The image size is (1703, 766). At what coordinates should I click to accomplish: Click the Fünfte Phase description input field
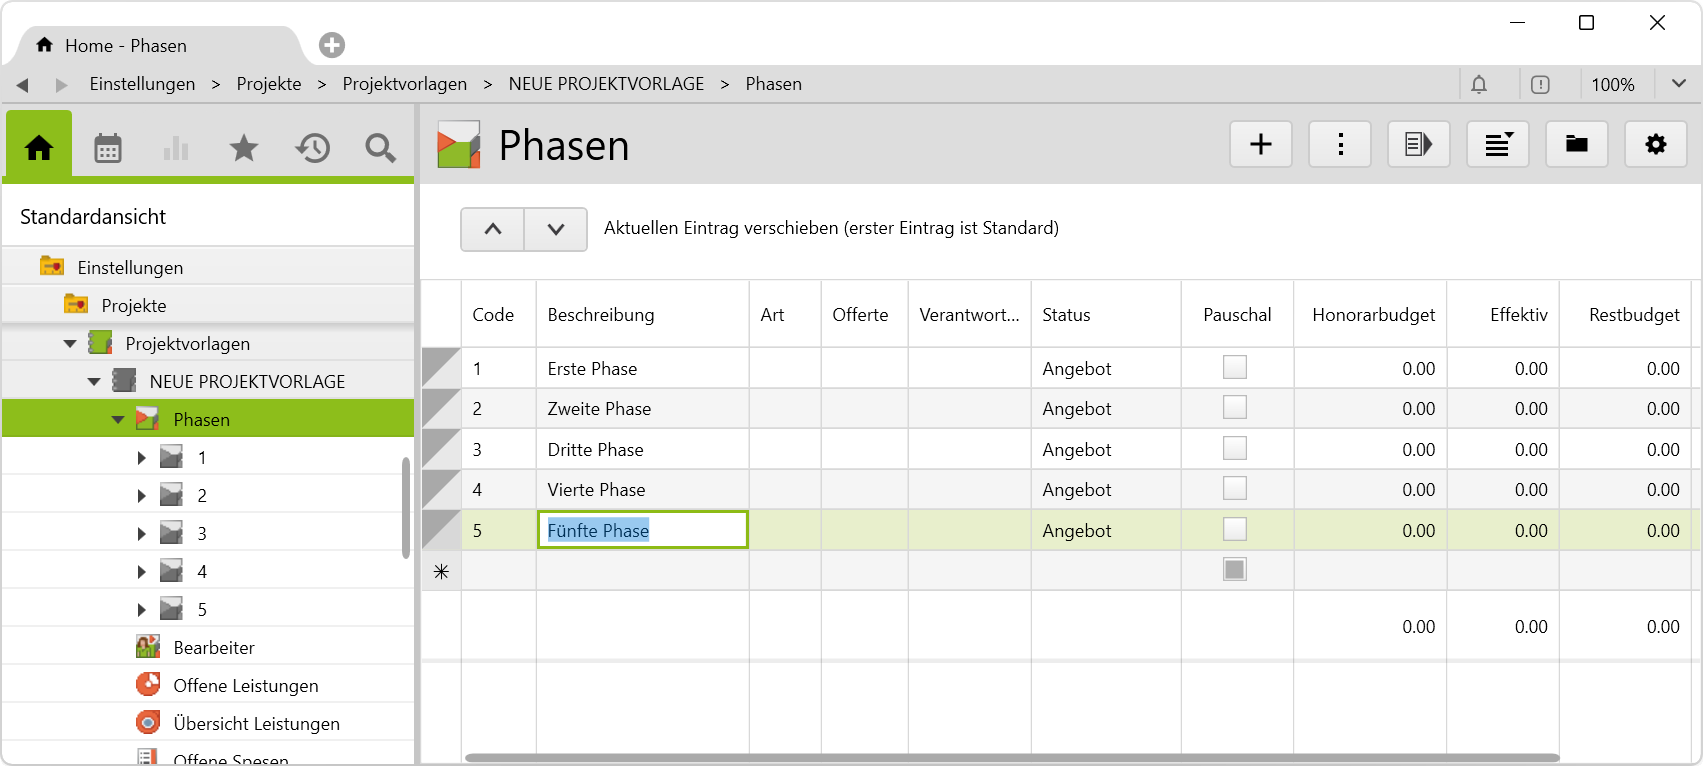(x=642, y=530)
